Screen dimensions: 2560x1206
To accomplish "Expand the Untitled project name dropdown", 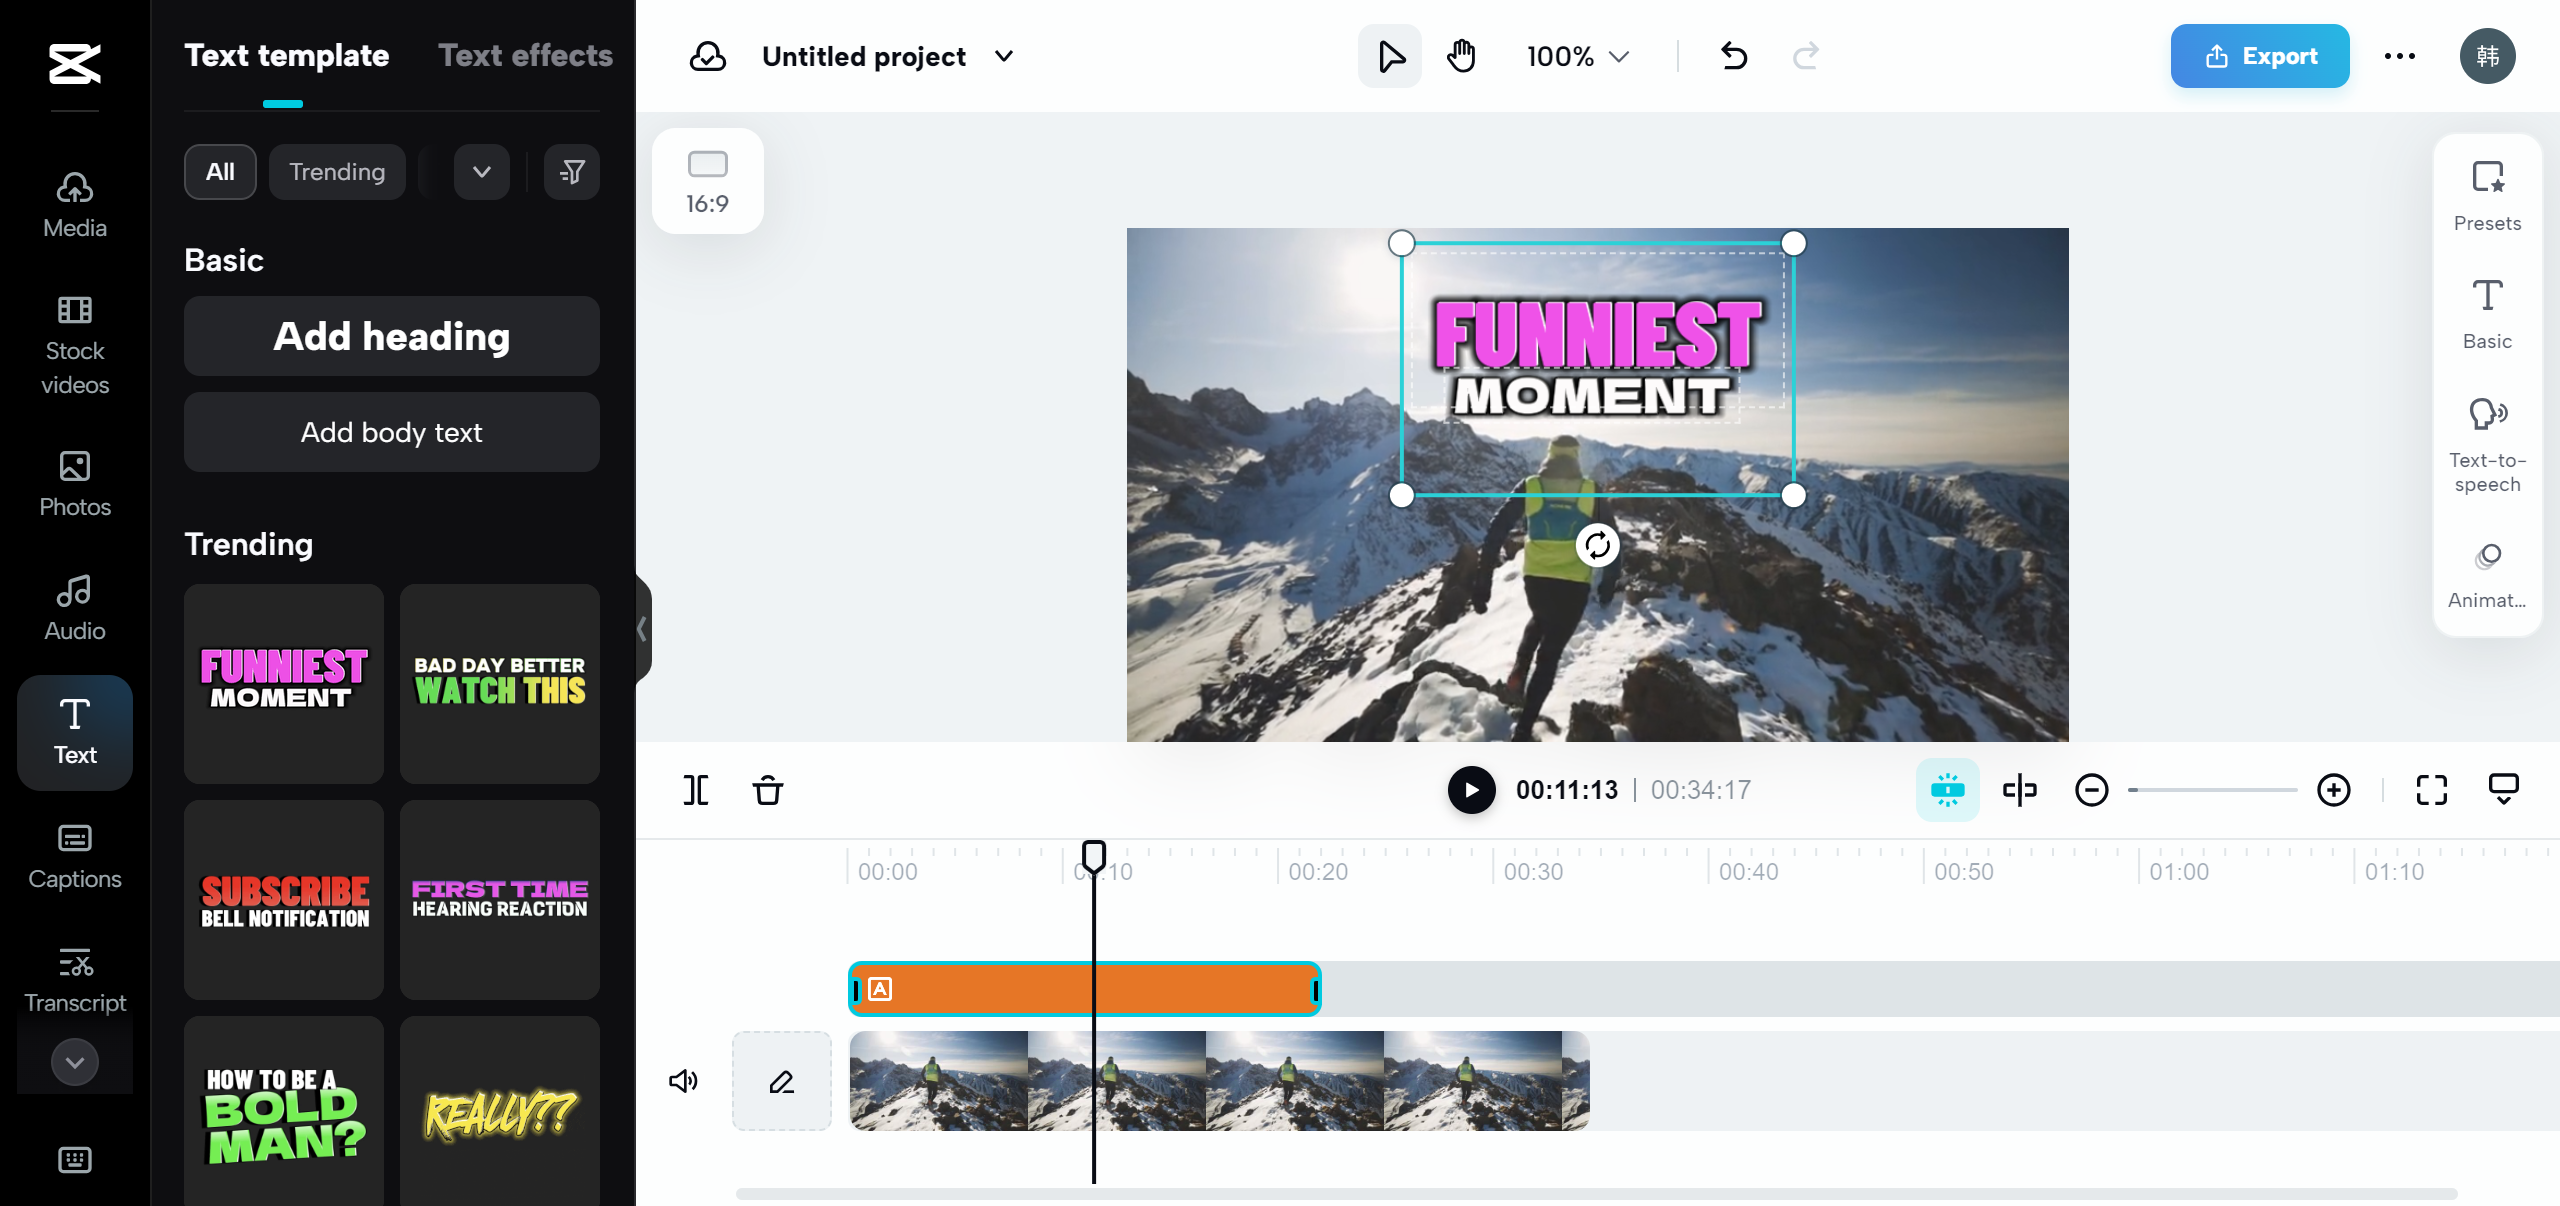I will point(1004,56).
